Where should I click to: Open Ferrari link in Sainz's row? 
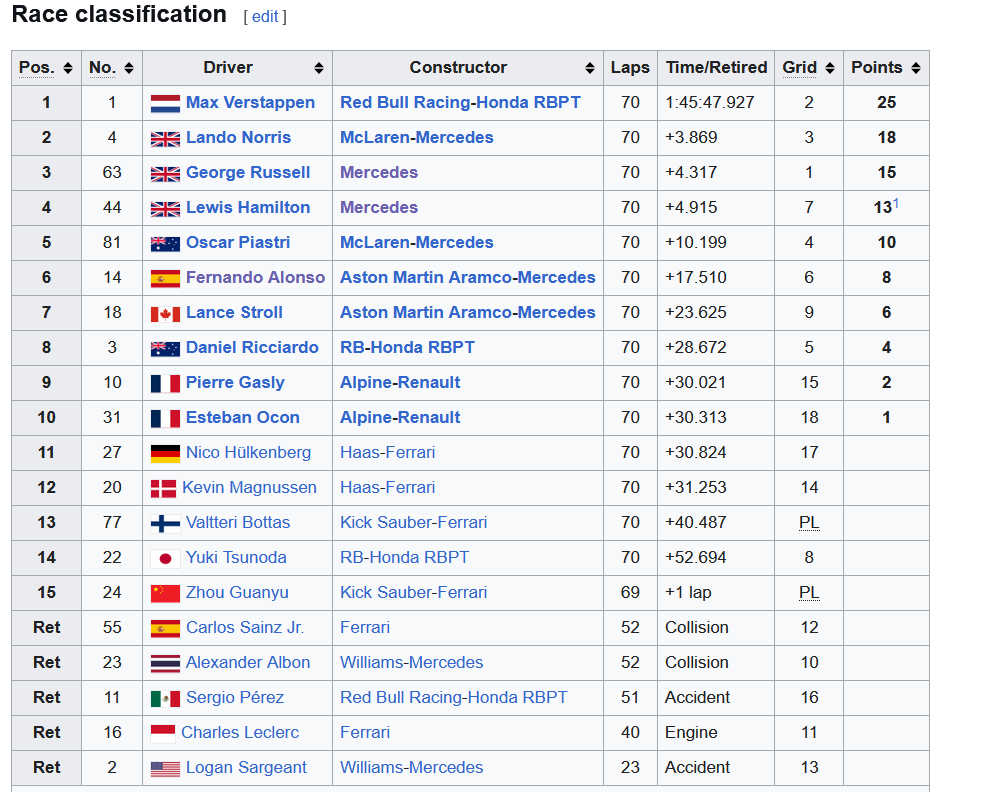click(365, 628)
